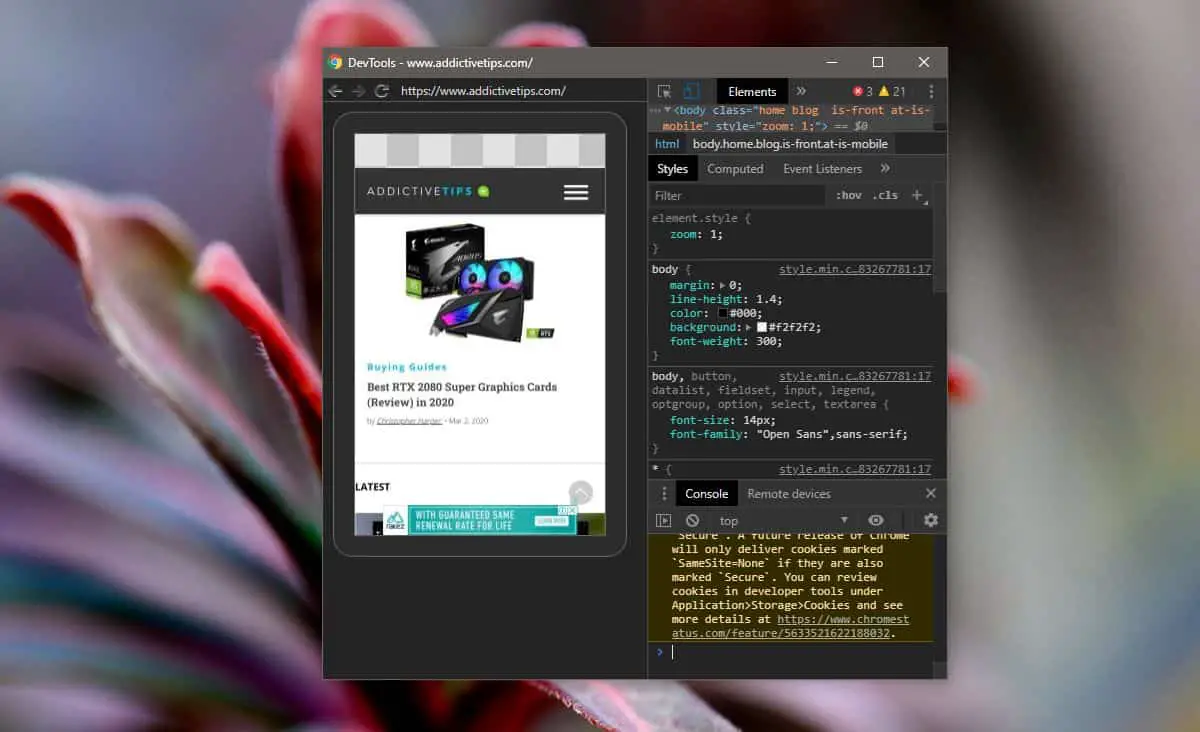
Task: Toggle the .cls class editor
Action: point(885,196)
